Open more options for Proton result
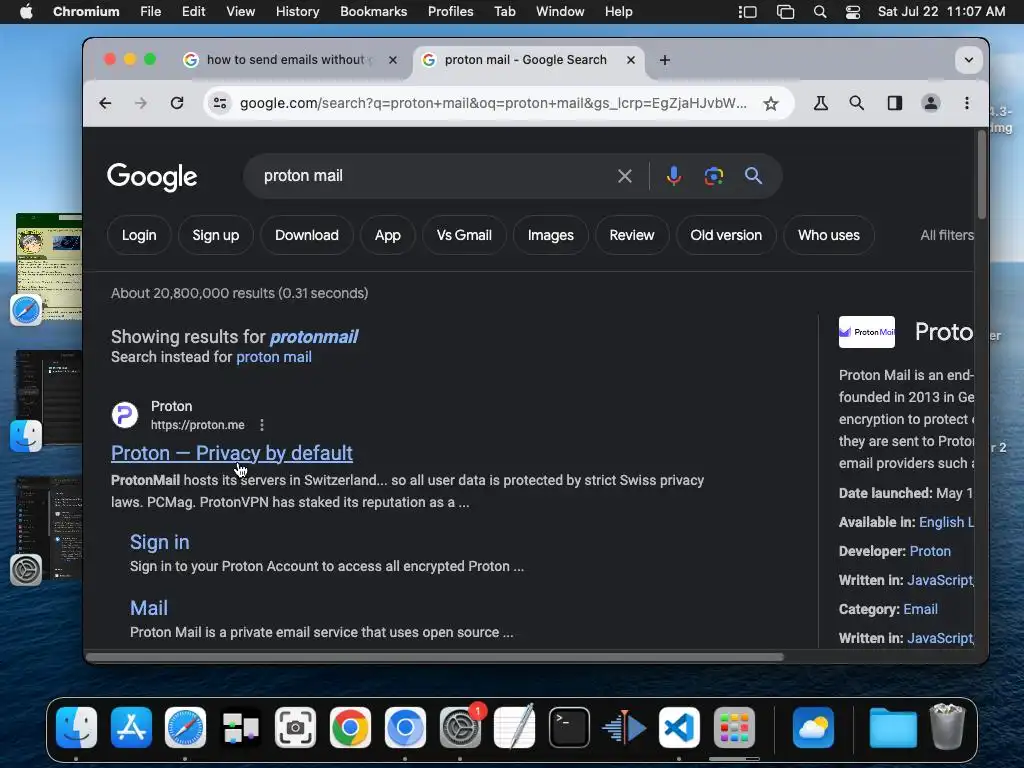1024x768 pixels. (262, 425)
